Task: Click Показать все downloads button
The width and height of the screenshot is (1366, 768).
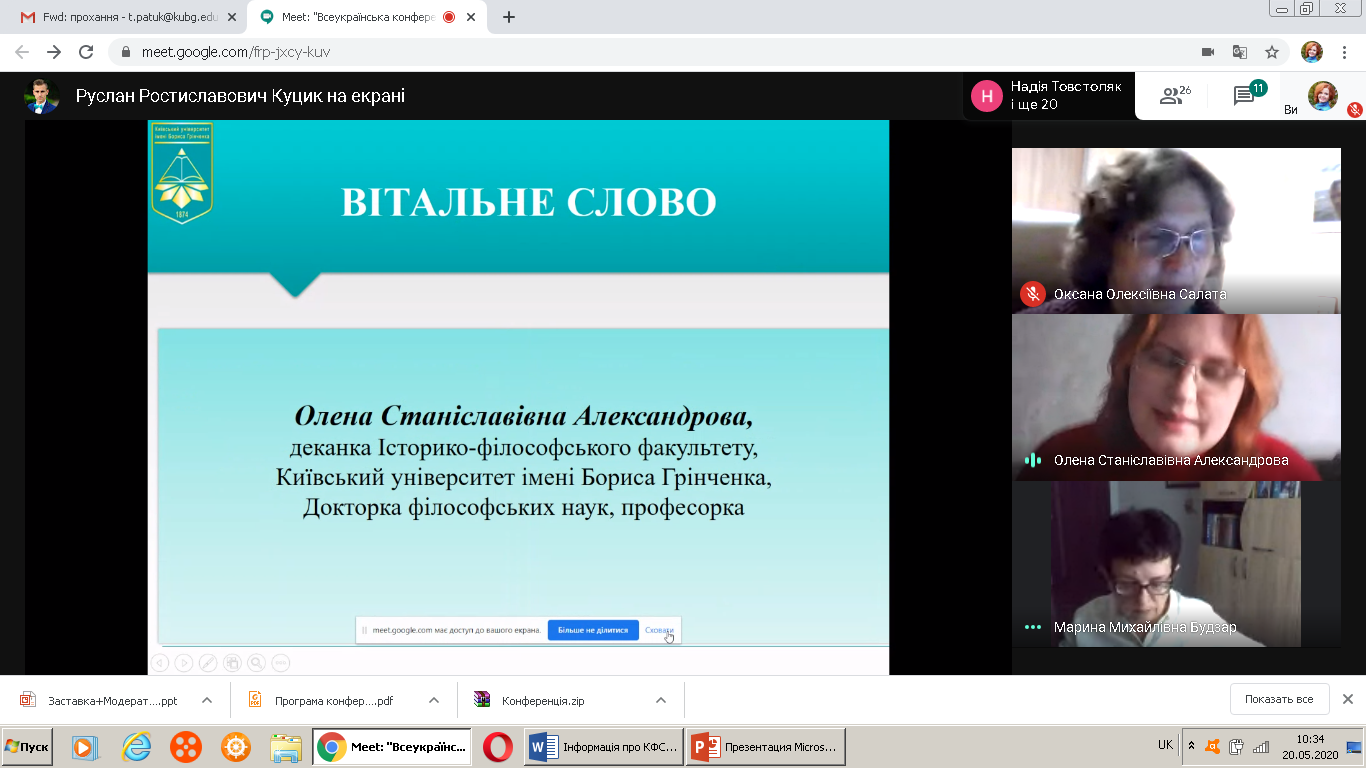Action: (1279, 699)
